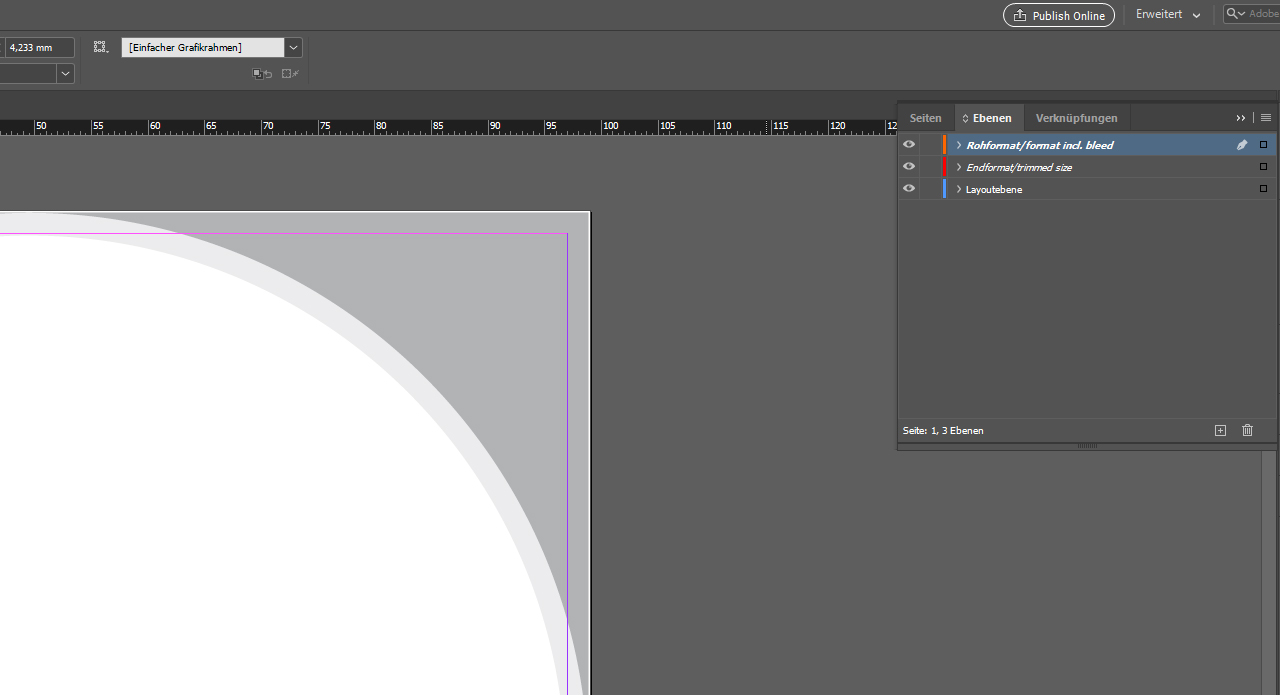Switch to the Seiten tab

pos(925,118)
